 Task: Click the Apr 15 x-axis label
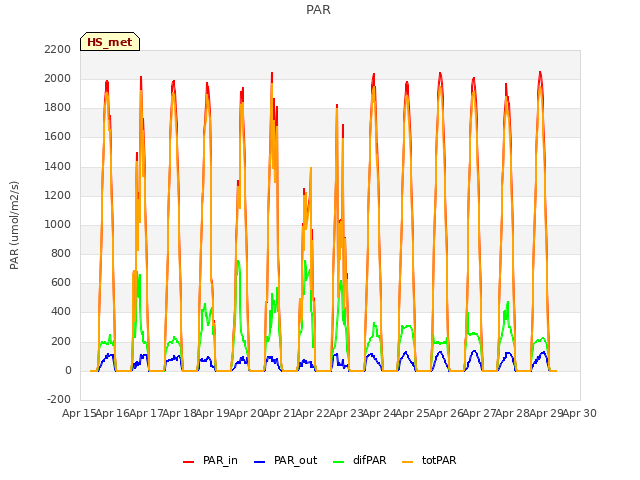[x=80, y=413]
